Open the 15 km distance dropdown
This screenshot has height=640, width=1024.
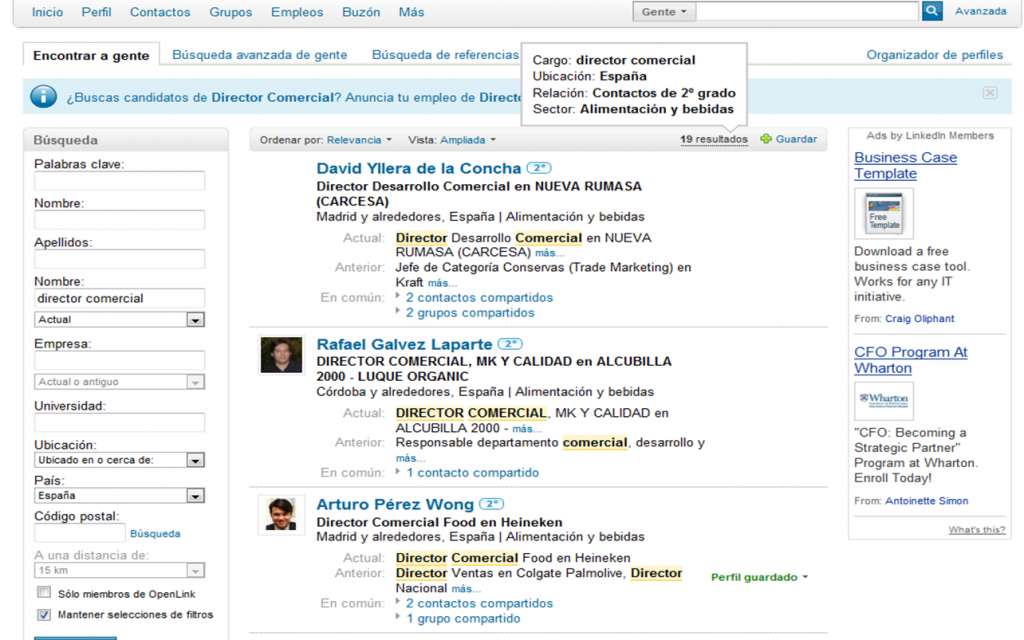[120, 570]
